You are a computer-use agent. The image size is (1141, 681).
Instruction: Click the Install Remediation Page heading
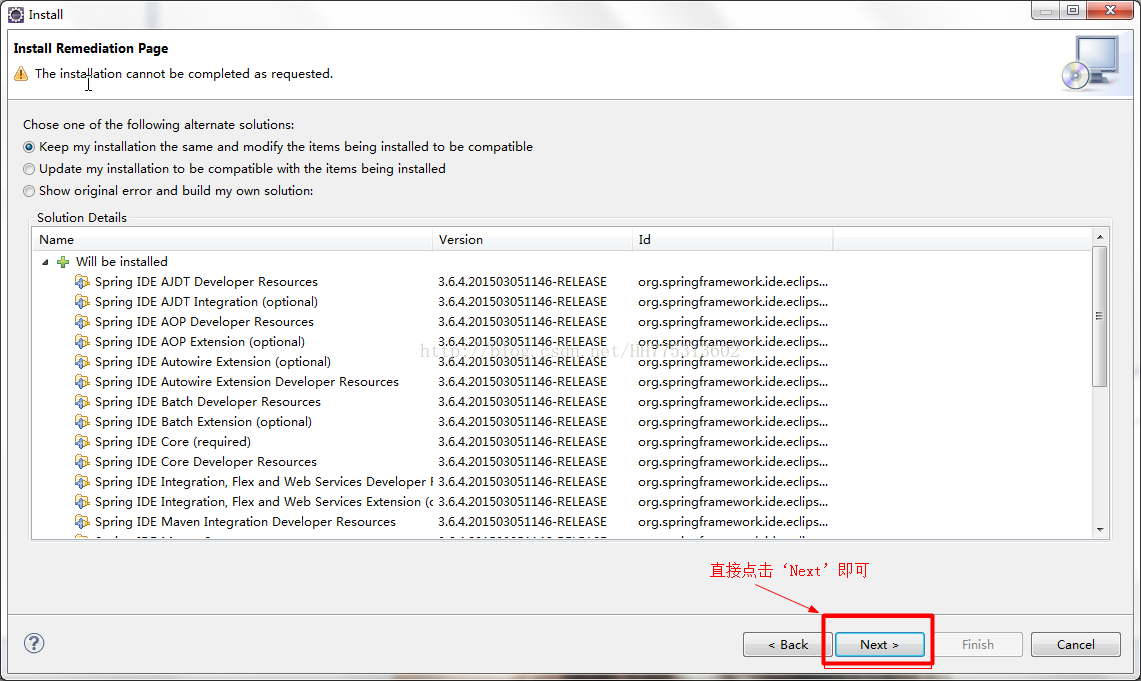click(91, 48)
